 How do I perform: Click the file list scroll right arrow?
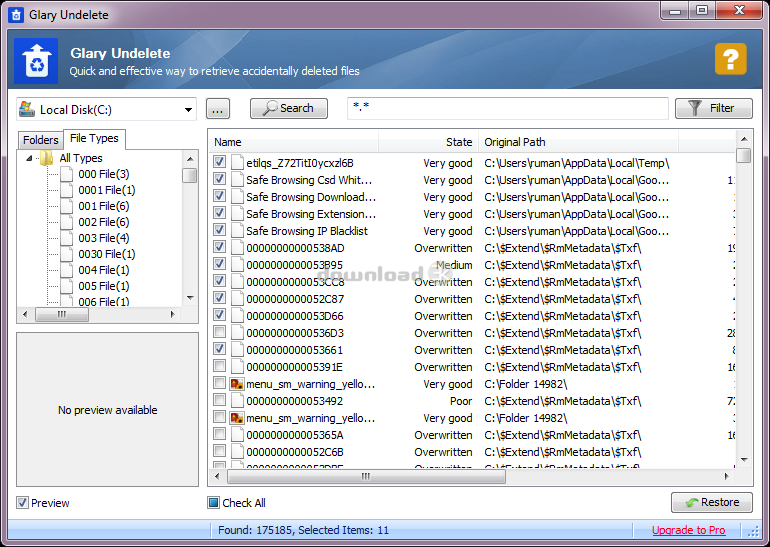[727, 476]
